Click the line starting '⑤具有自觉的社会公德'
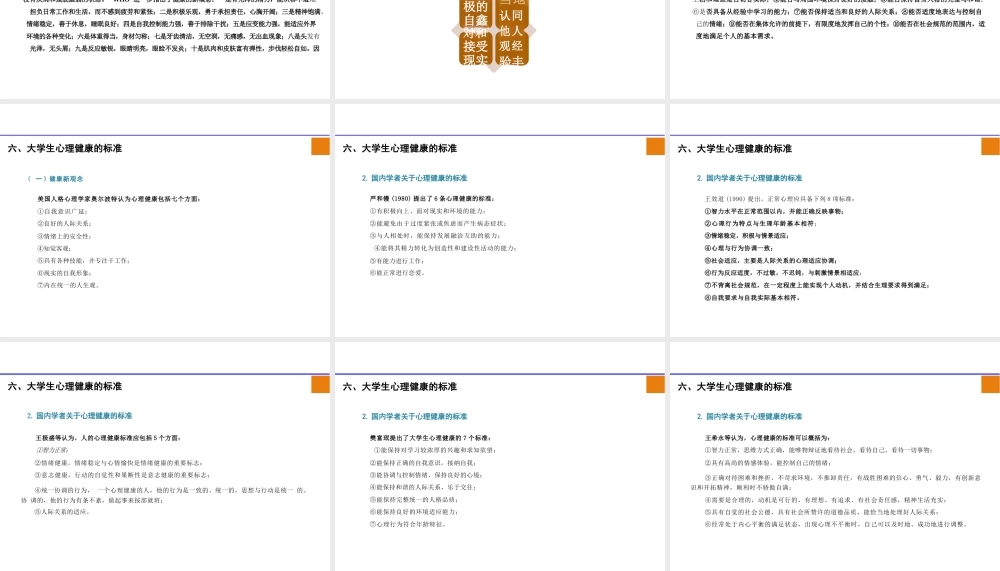Image resolution: width=1000 pixels, height=571 pixels. pyautogui.click(x=821, y=512)
